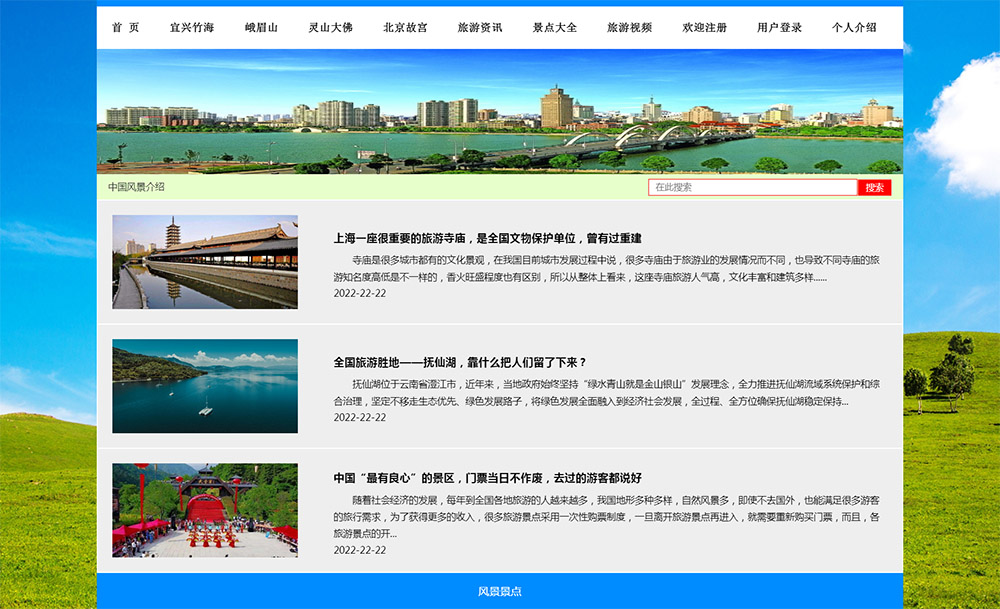Click the red 搜索 button
Image resolution: width=1000 pixels, height=609 pixels.
tap(874, 187)
